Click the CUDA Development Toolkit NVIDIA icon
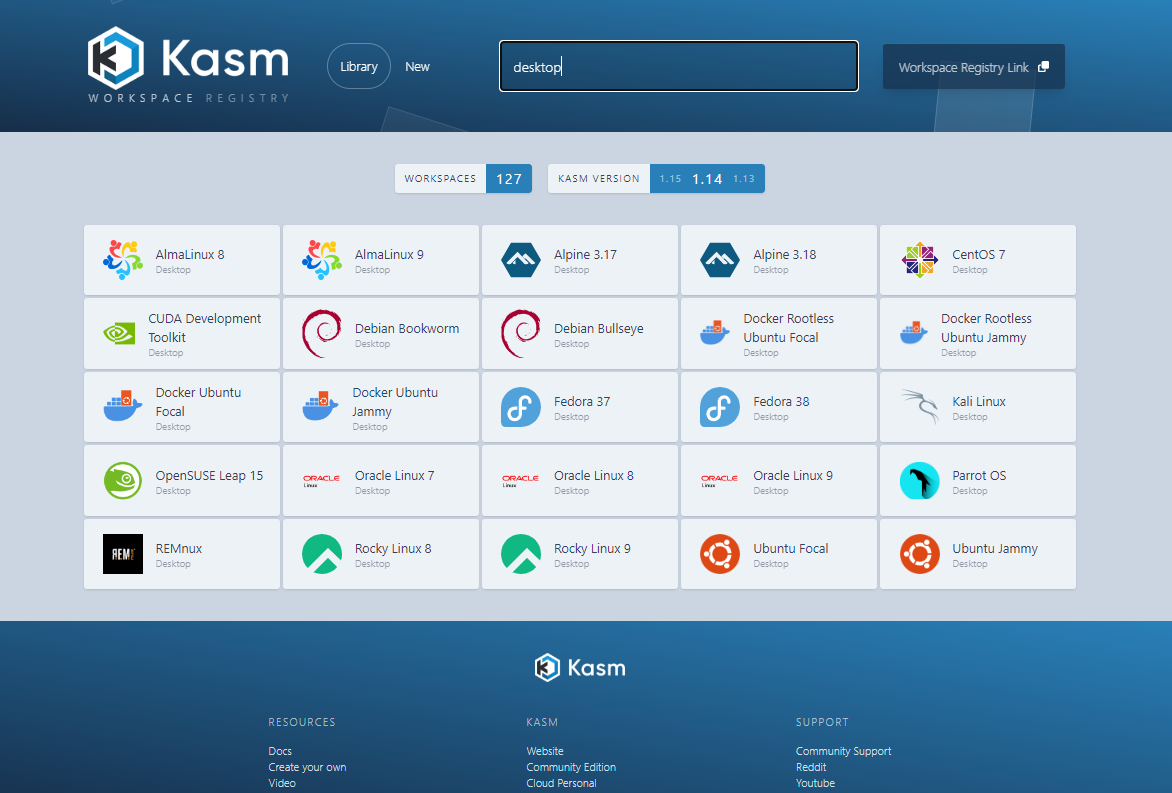The image size is (1172, 793). pyautogui.click(x=122, y=333)
